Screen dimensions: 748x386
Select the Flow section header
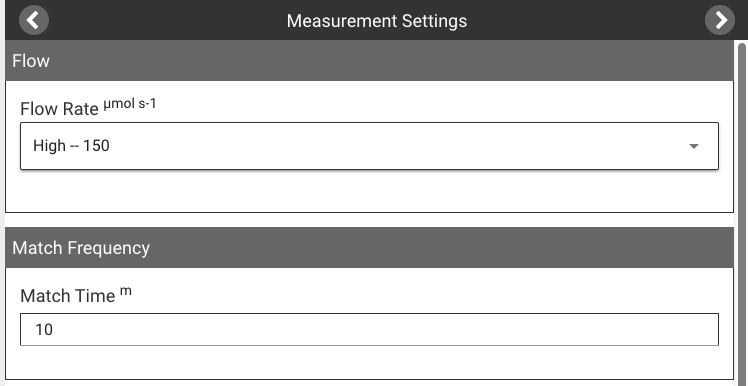[369, 61]
